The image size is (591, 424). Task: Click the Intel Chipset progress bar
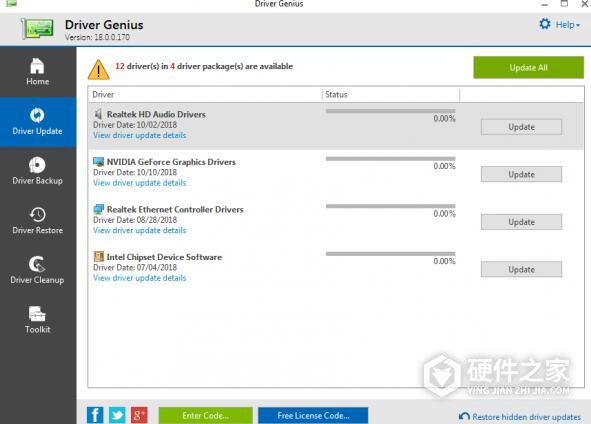(x=390, y=254)
